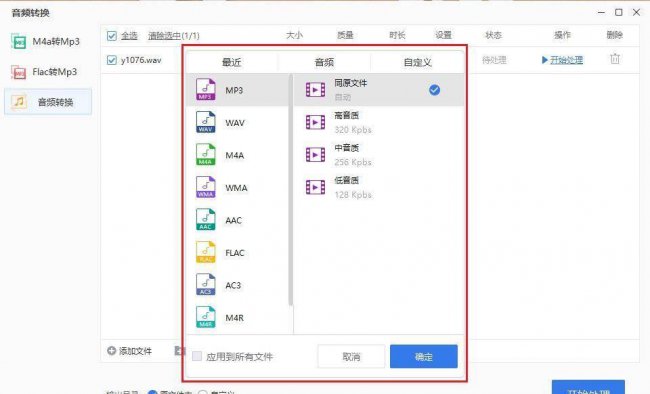The image size is (650, 394).
Task: Switch to the 最近 tab
Action: click(x=232, y=62)
